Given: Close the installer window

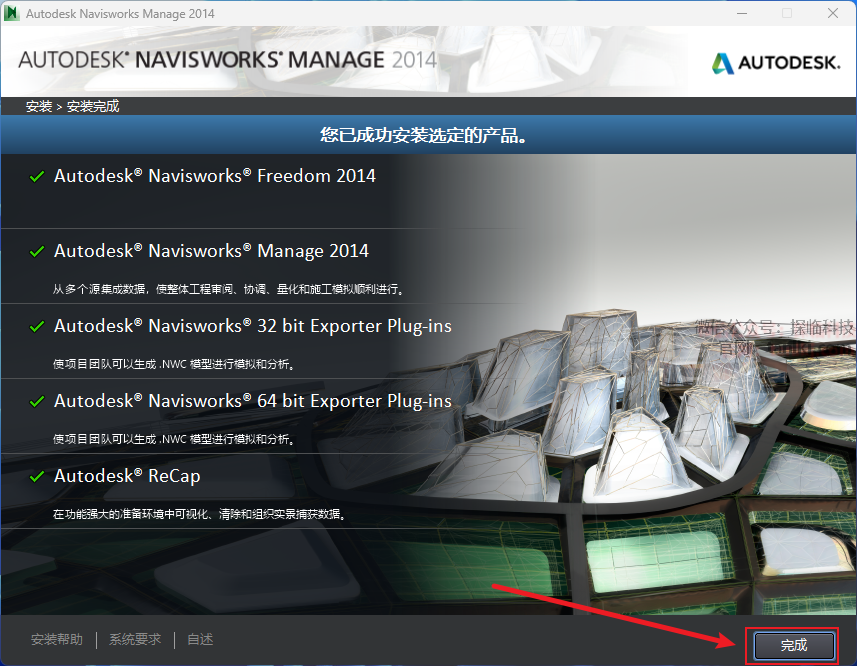Looking at the screenshot, I should click(832, 13).
